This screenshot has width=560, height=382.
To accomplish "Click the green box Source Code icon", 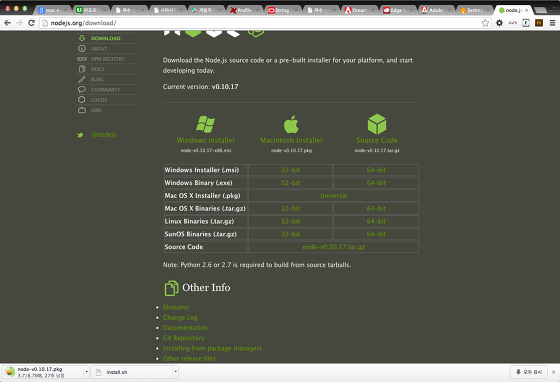I will click(377, 124).
